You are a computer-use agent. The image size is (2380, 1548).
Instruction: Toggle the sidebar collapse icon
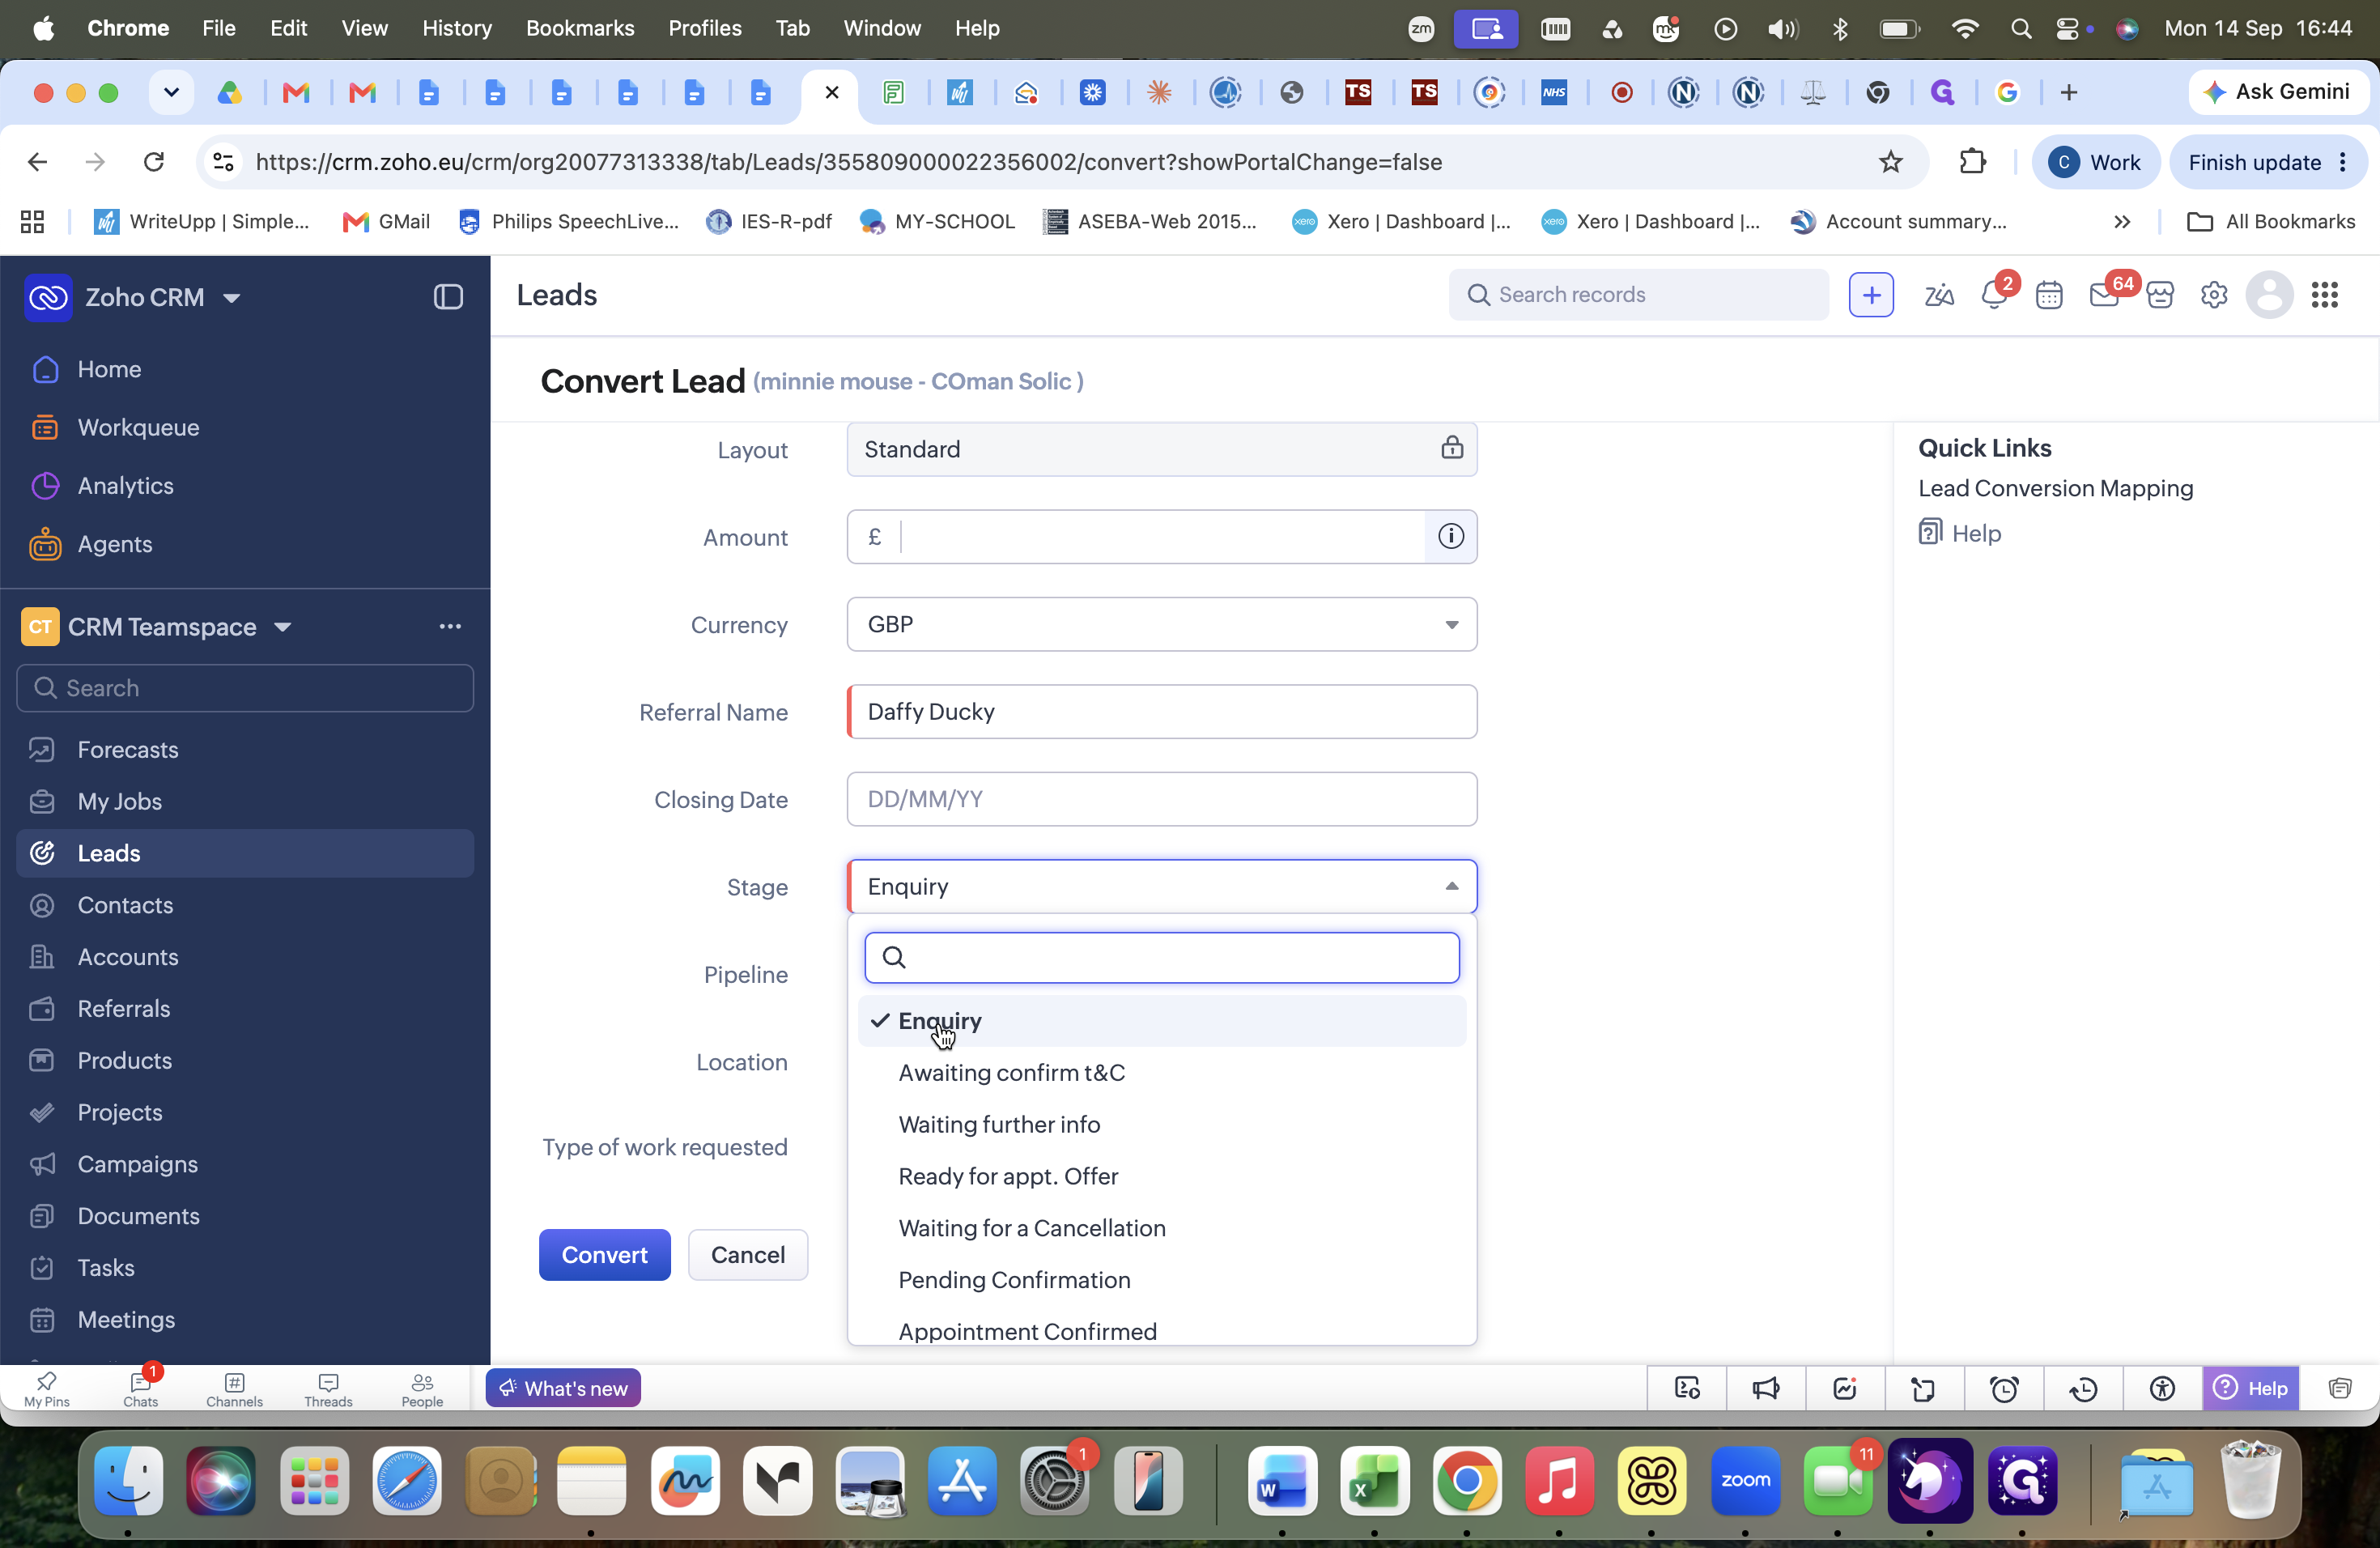pyautogui.click(x=448, y=297)
